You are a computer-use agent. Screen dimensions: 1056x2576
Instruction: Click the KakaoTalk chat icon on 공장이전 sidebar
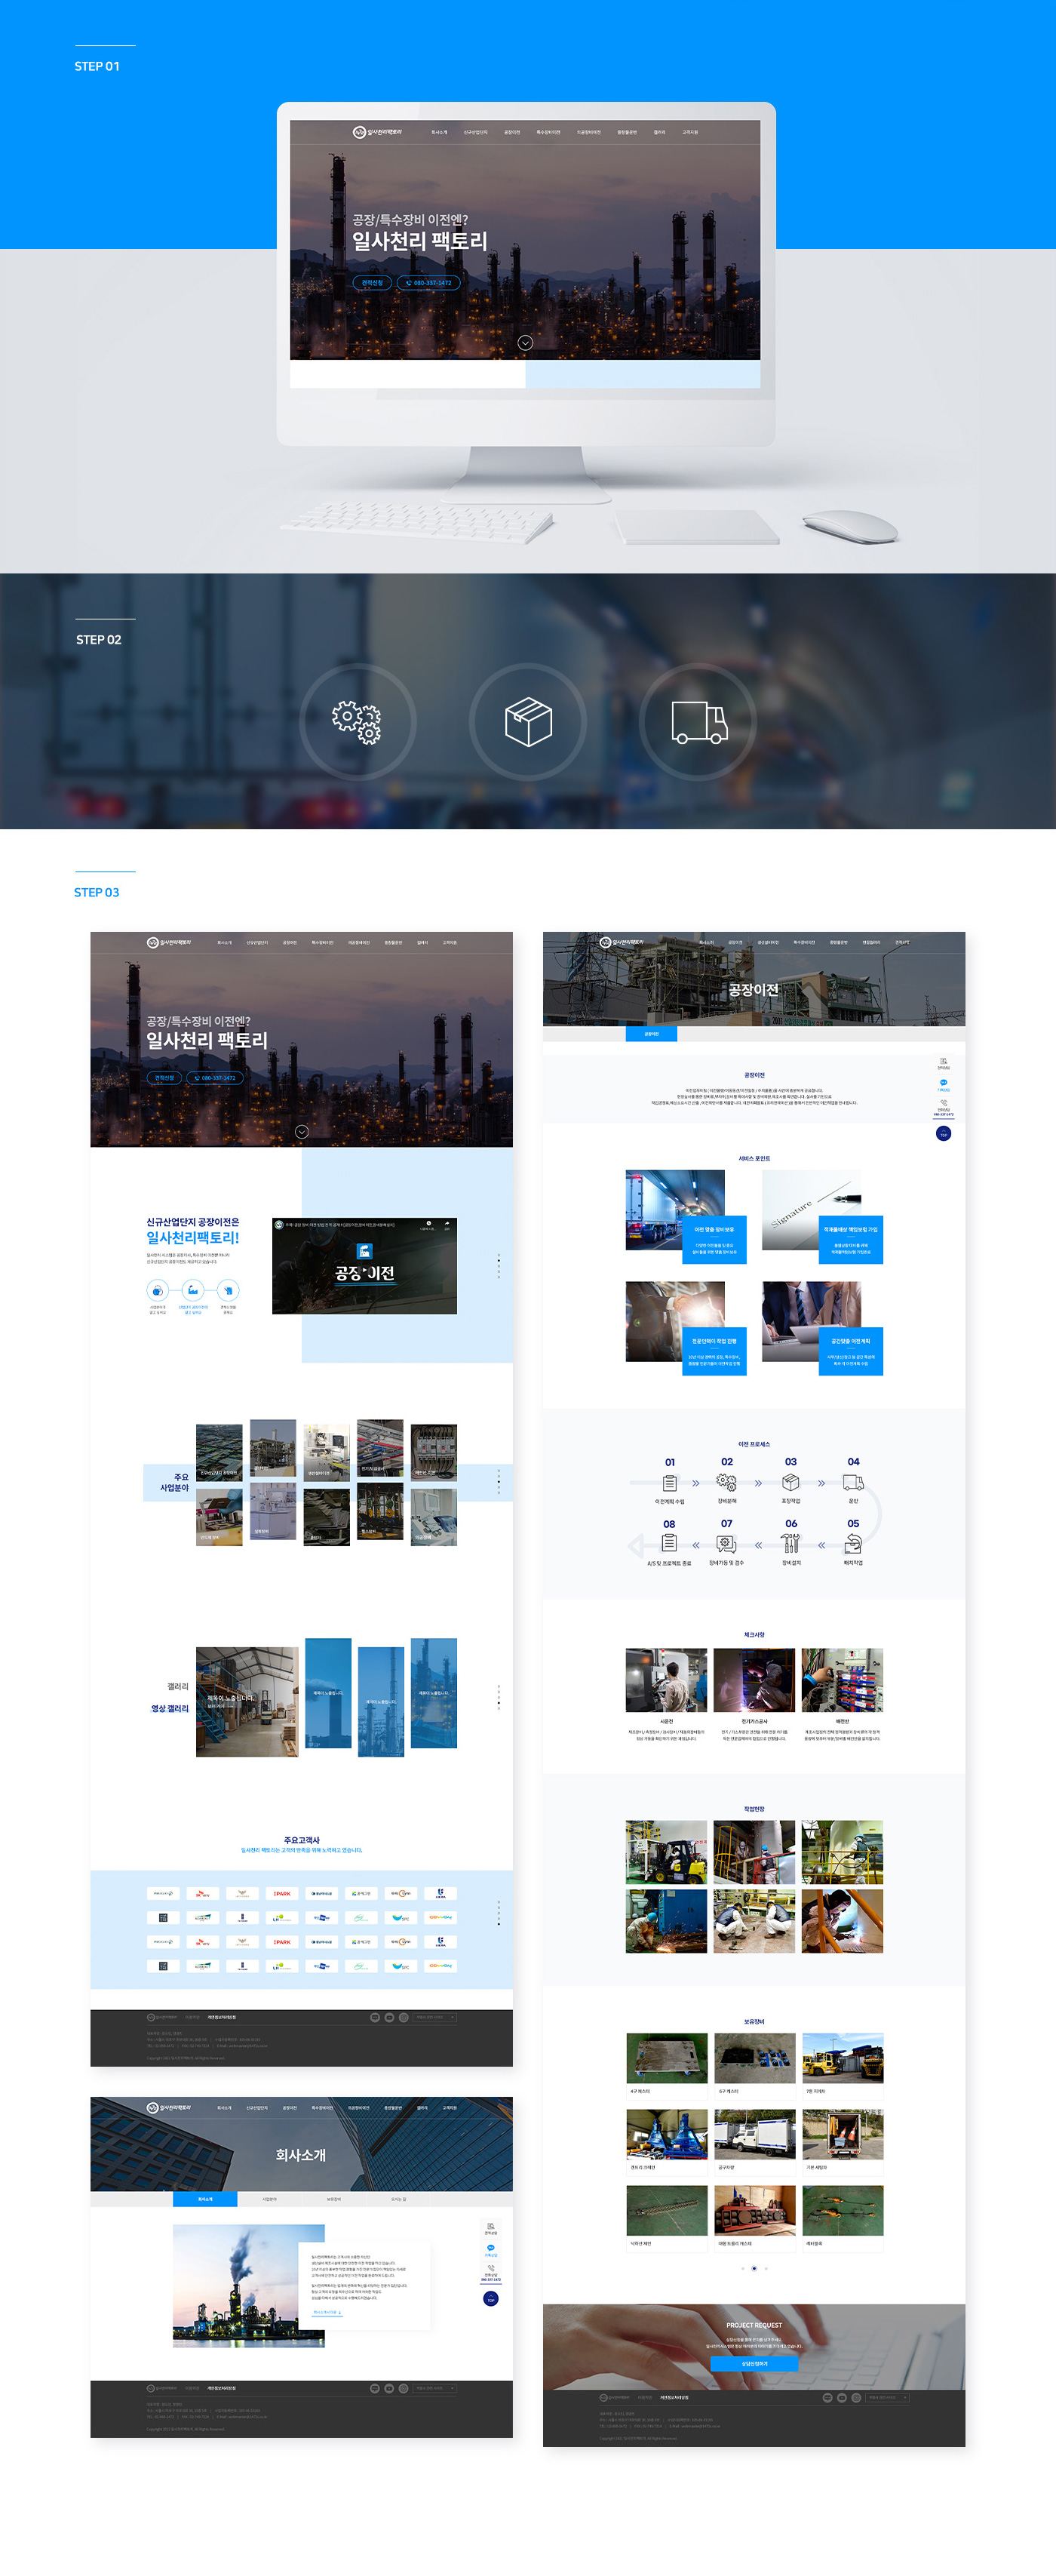pos(943,1083)
